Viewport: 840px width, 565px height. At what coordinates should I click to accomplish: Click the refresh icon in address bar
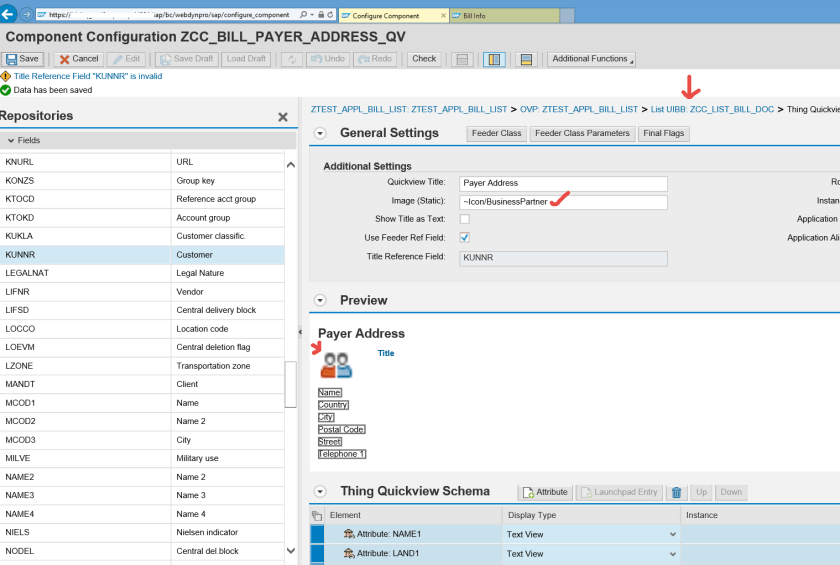tap(330, 14)
